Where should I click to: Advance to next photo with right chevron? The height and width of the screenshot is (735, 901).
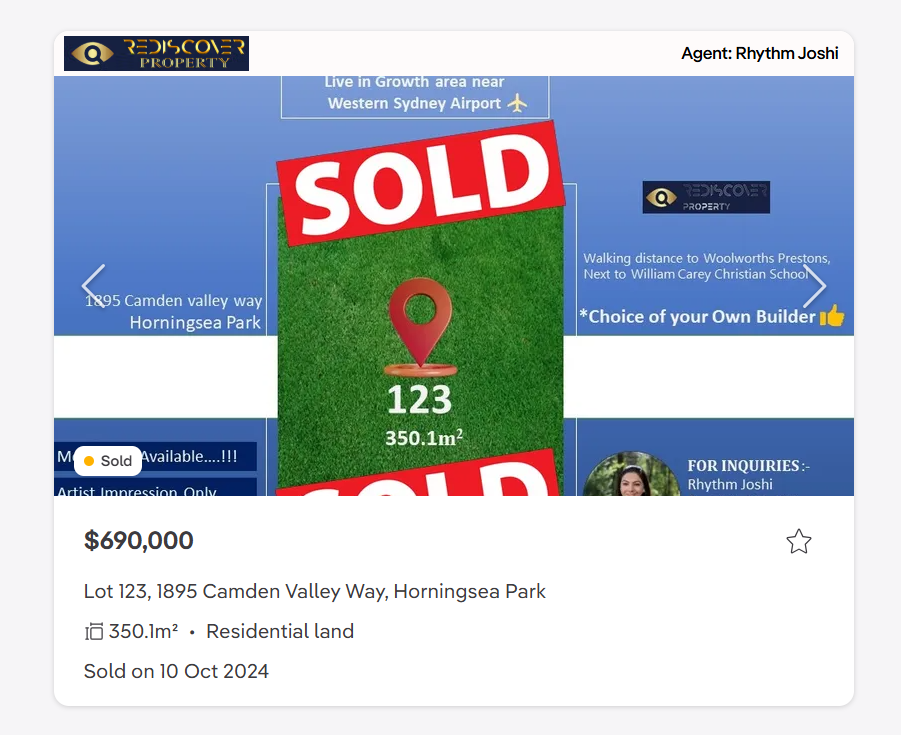point(814,286)
